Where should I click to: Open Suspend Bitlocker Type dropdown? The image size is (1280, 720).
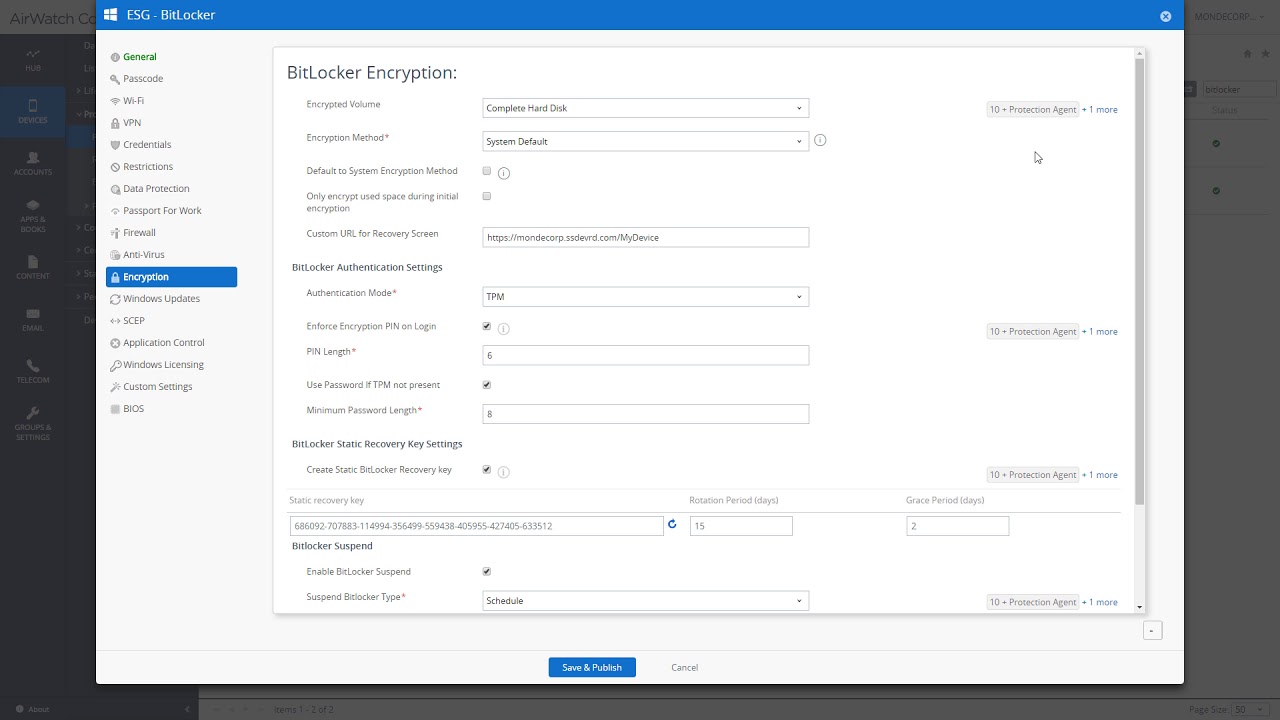coord(645,601)
